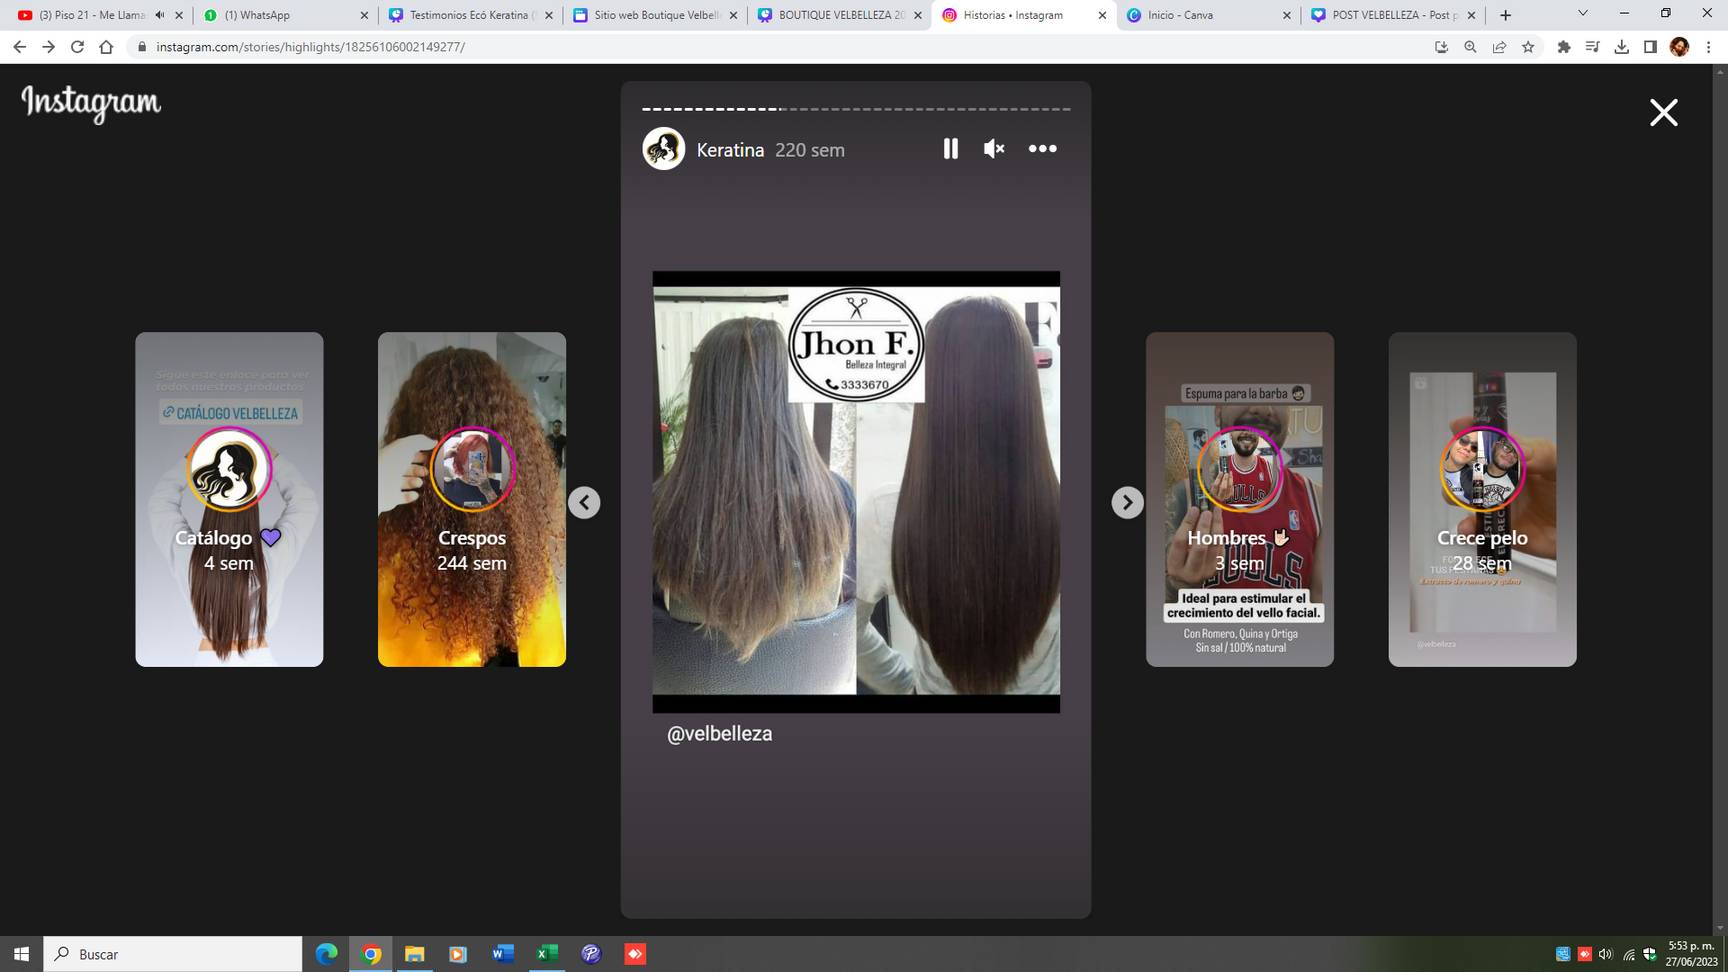The width and height of the screenshot is (1728, 972).
Task: Switch to the WhatsApp browser tab
Action: 284,15
